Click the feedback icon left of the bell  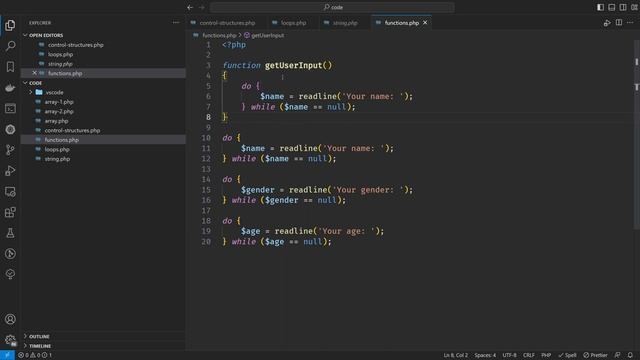(618, 355)
